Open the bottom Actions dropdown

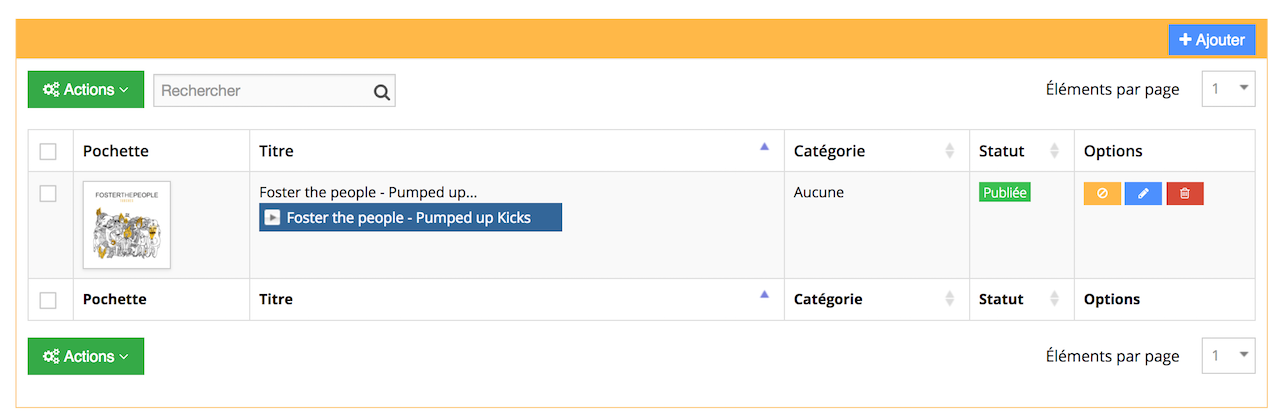[86, 356]
